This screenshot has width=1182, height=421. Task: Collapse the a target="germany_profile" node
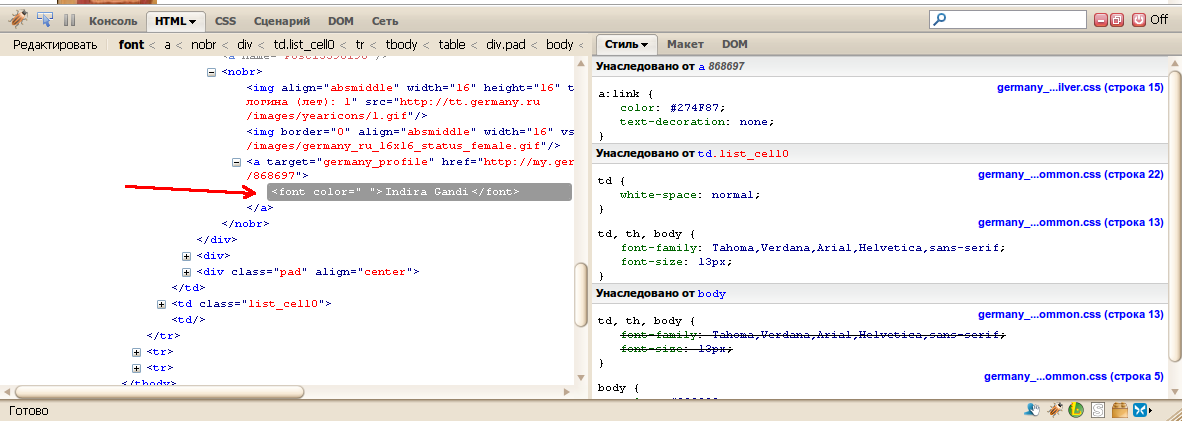pos(236,162)
